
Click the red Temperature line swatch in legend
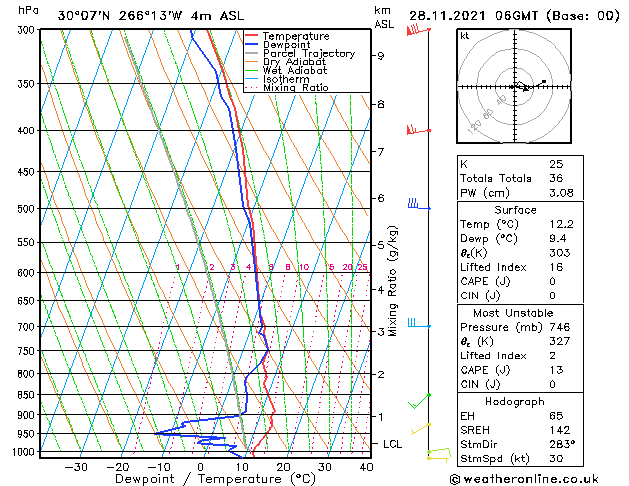pos(251,36)
